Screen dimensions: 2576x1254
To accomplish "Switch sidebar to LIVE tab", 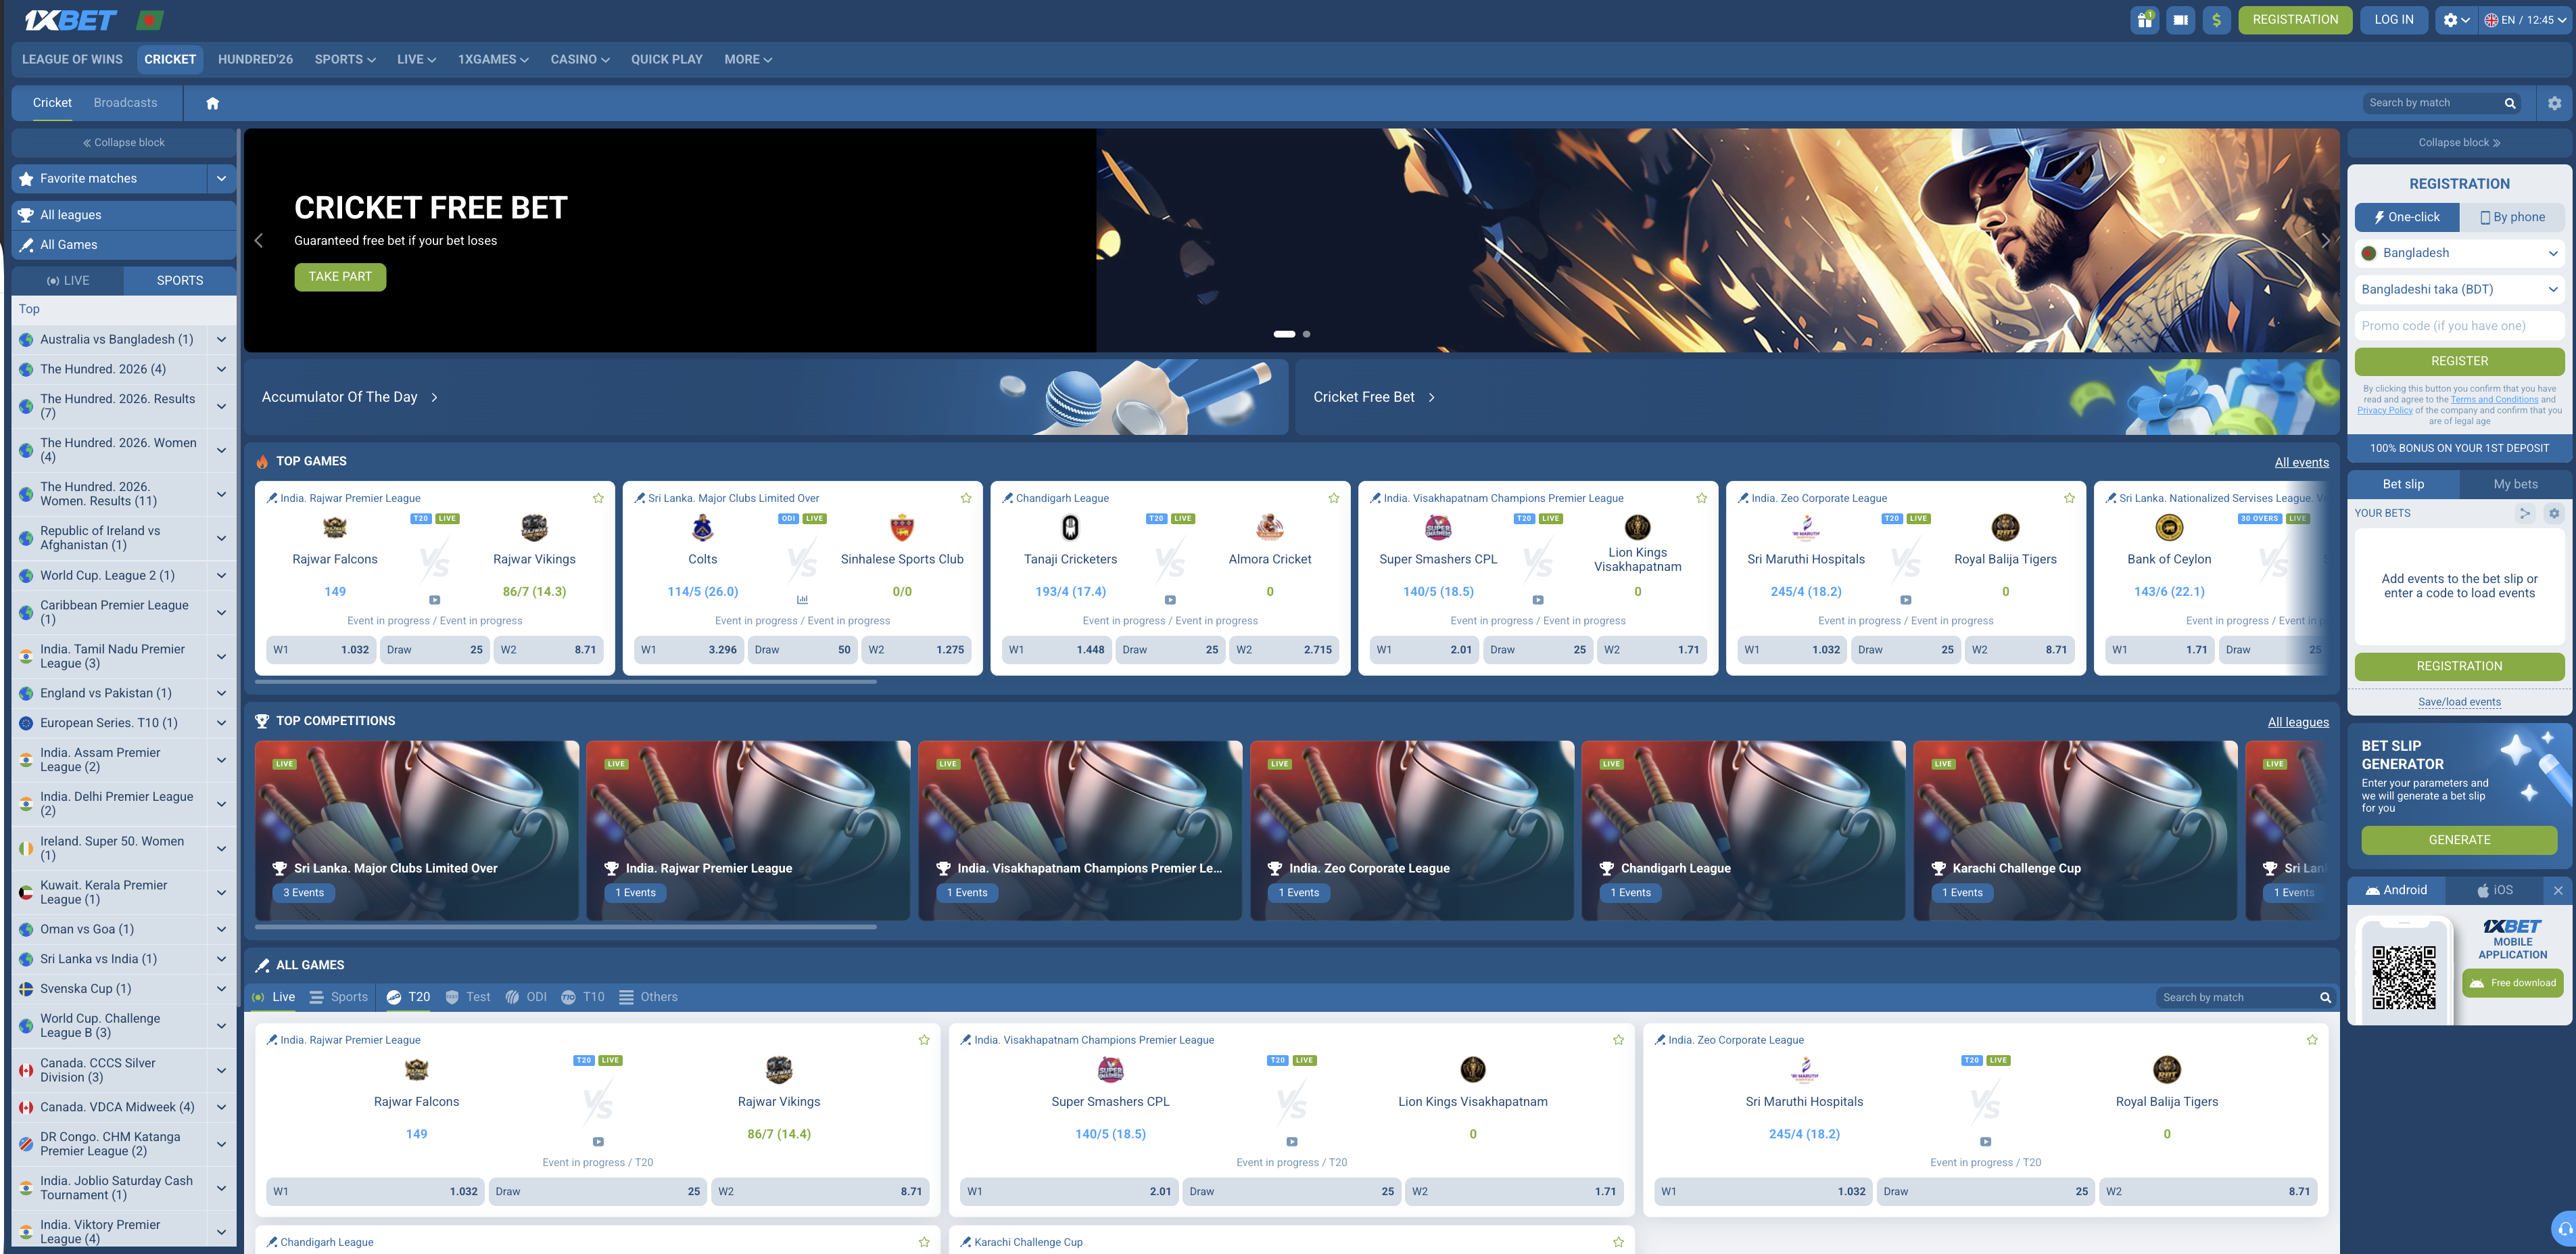I will click(68, 280).
